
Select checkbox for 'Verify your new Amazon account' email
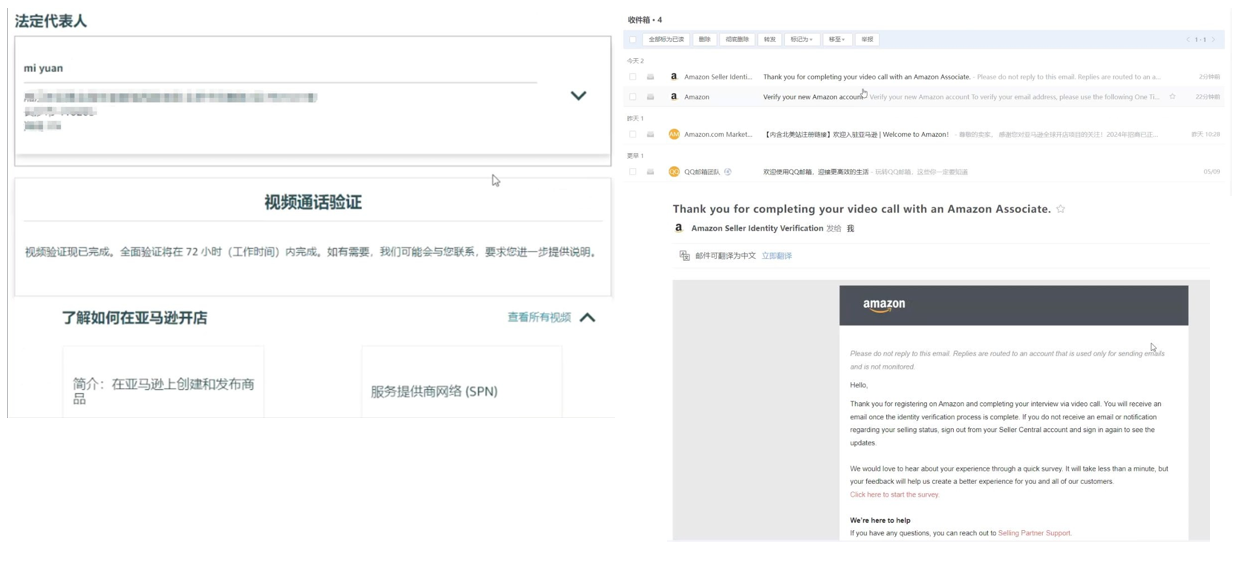tap(633, 97)
